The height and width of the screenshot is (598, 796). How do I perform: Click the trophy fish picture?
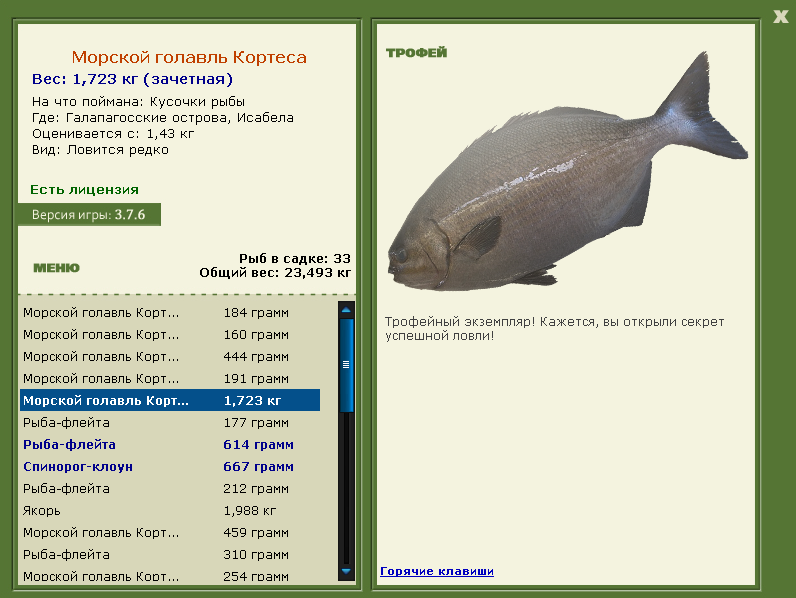coord(567,173)
